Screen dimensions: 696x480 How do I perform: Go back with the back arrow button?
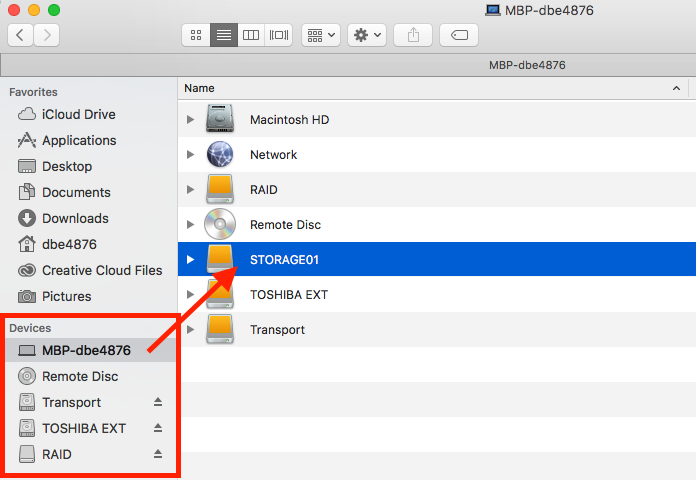(x=20, y=35)
